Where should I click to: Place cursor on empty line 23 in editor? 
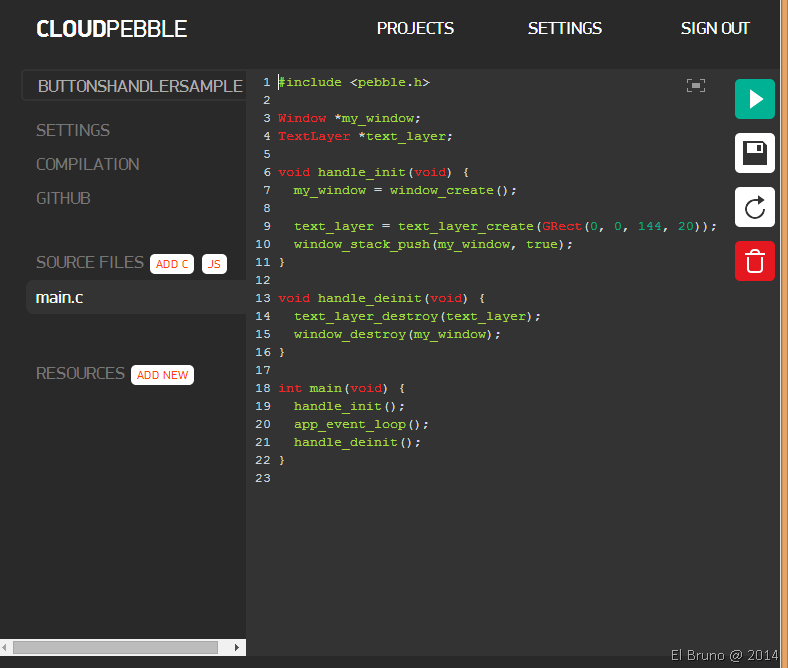click(x=400, y=479)
